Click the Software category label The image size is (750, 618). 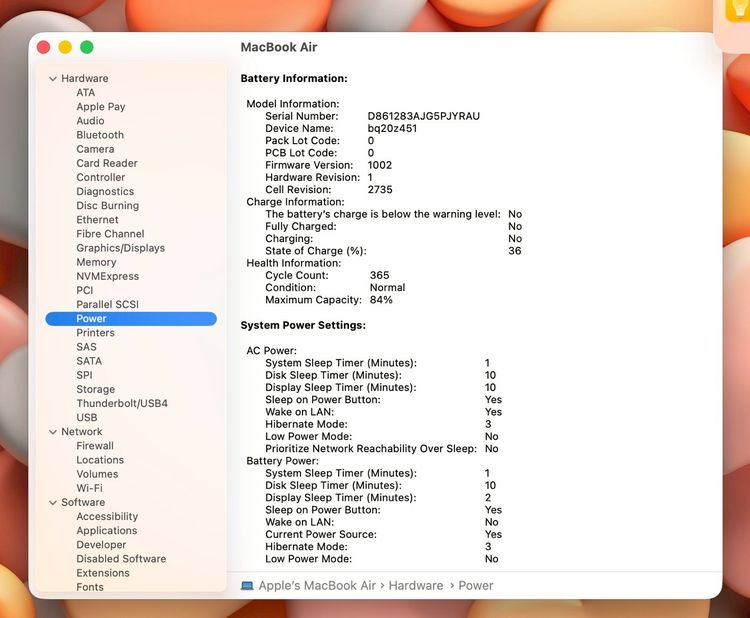(x=83, y=502)
